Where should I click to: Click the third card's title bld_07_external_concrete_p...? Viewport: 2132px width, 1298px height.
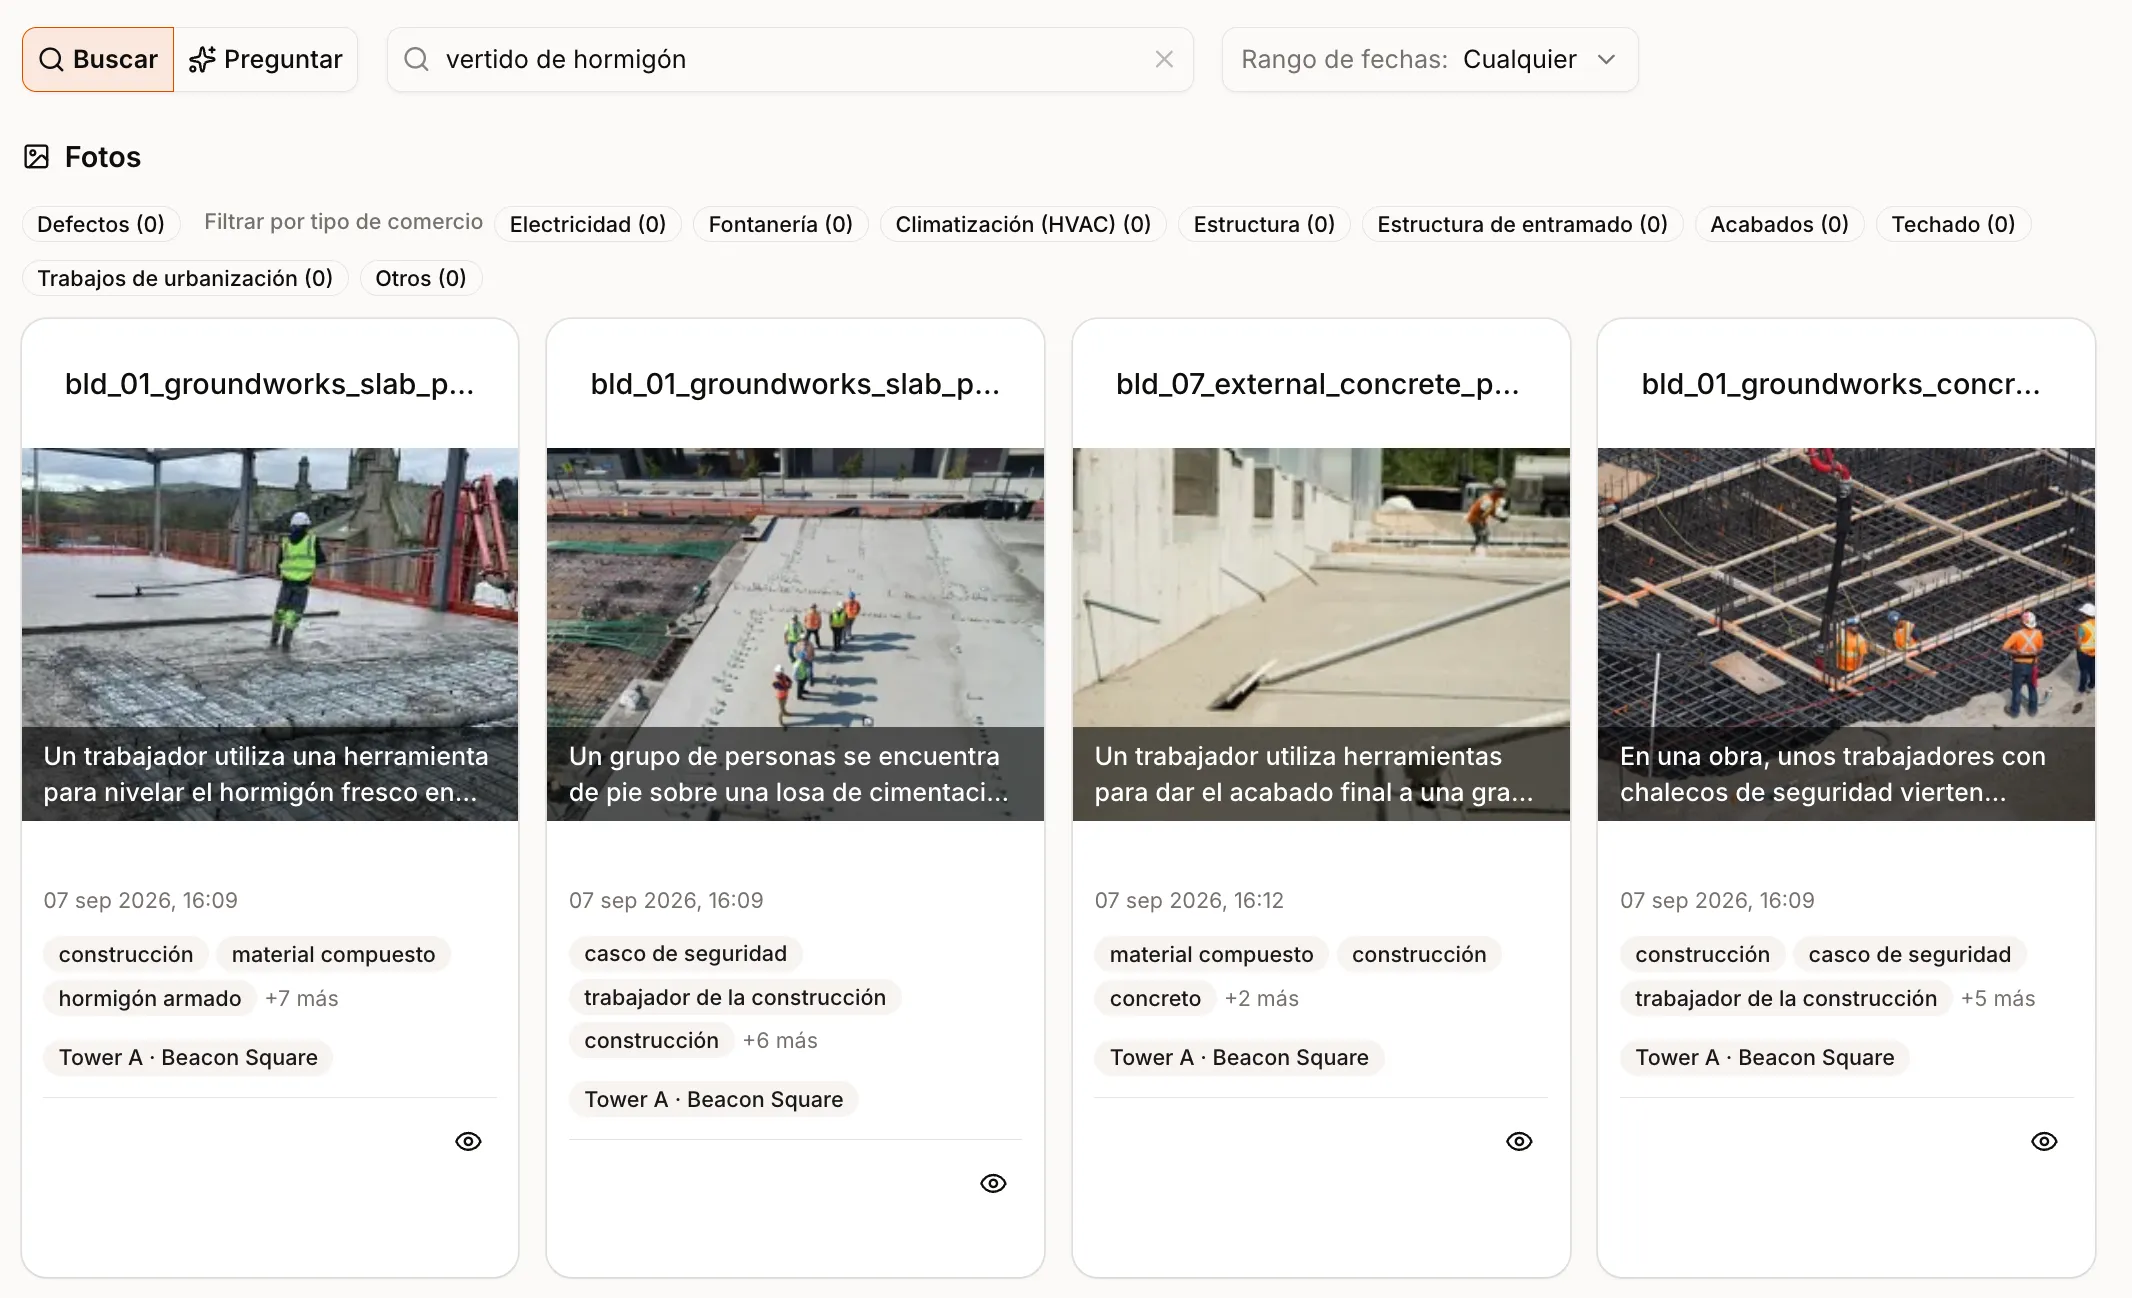click(x=1318, y=384)
